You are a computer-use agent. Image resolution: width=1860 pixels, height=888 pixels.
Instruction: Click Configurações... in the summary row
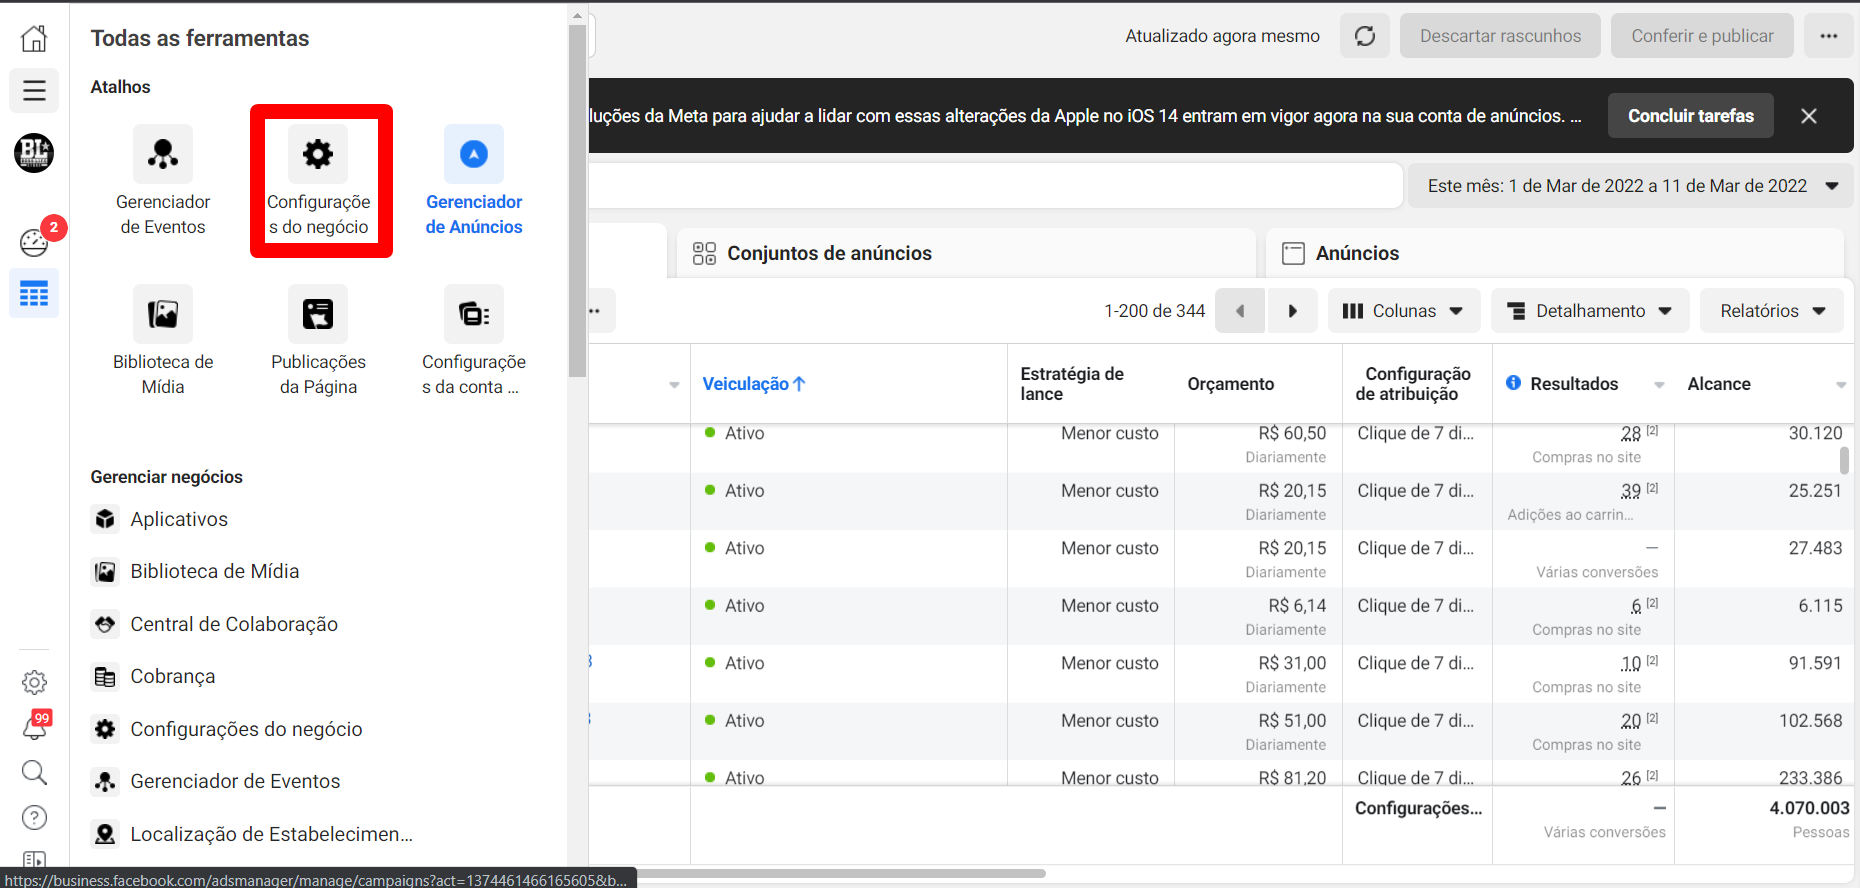coord(1418,808)
